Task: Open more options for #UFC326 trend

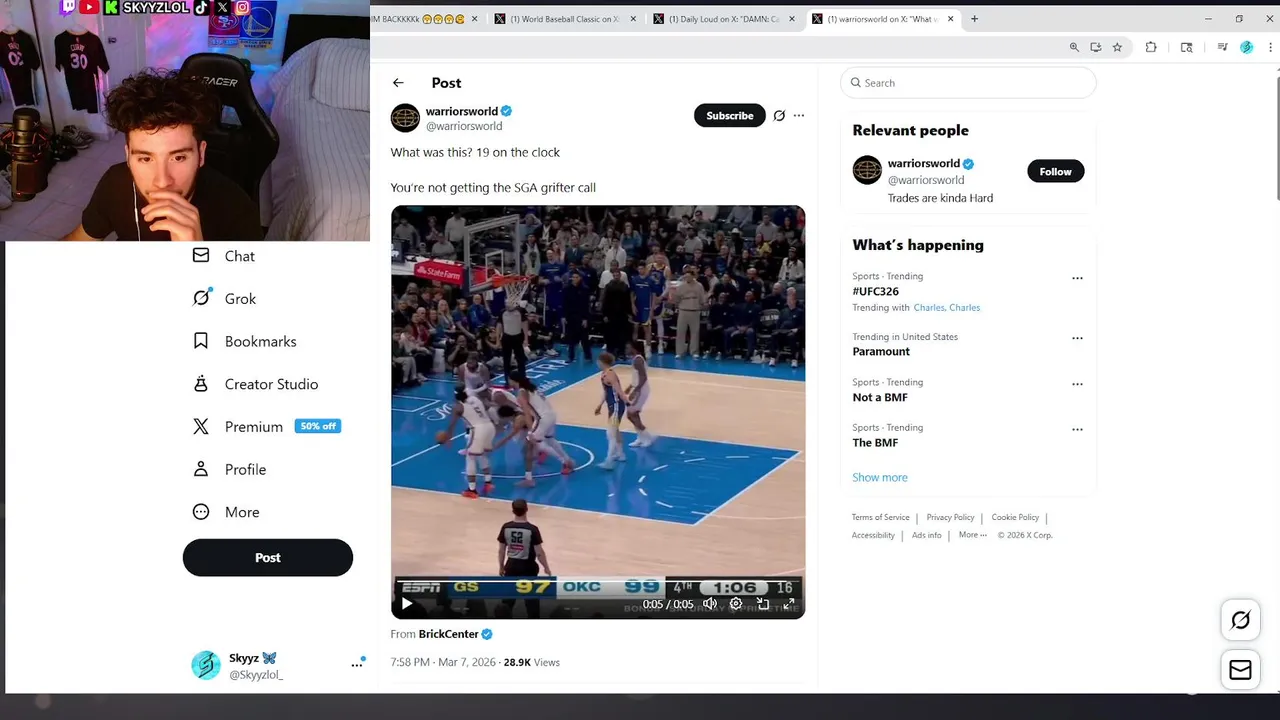Action: point(1077,278)
